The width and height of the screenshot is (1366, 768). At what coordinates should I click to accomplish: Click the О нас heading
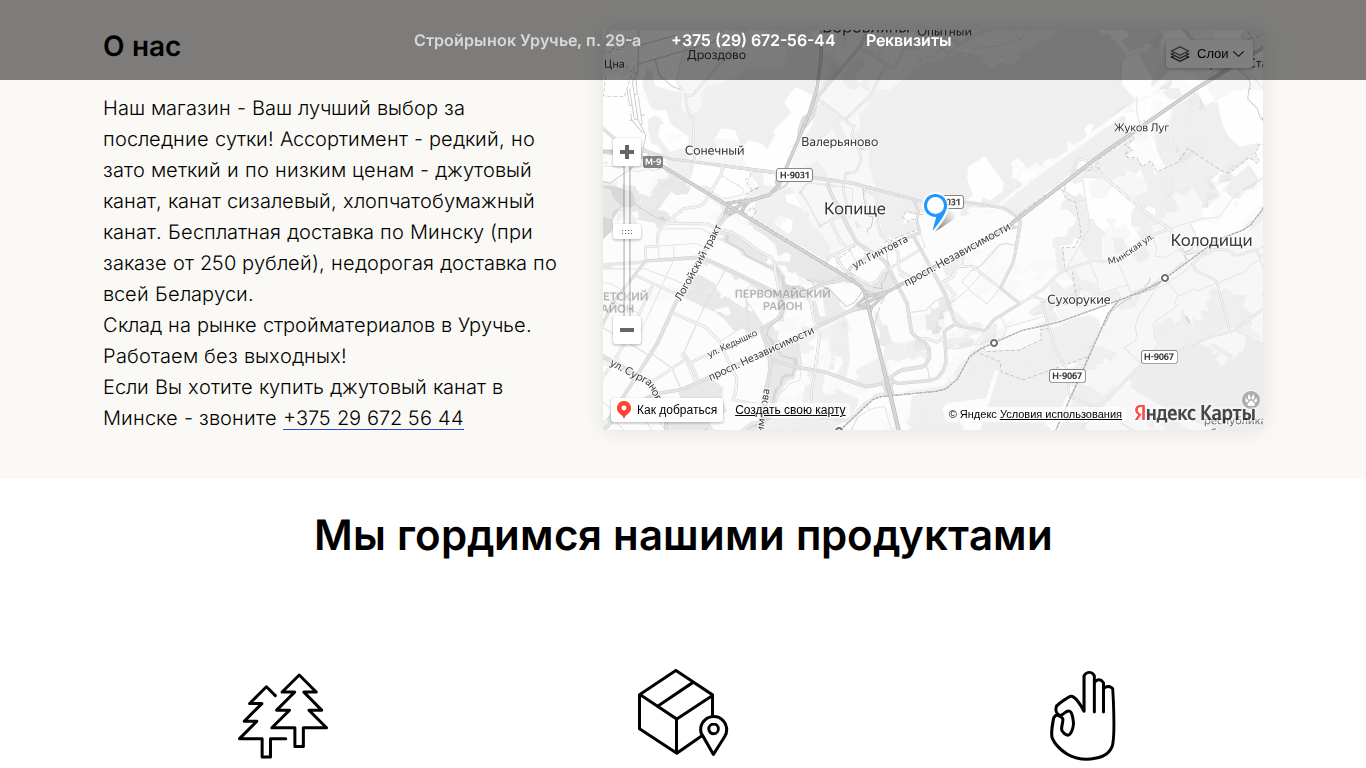tap(142, 46)
